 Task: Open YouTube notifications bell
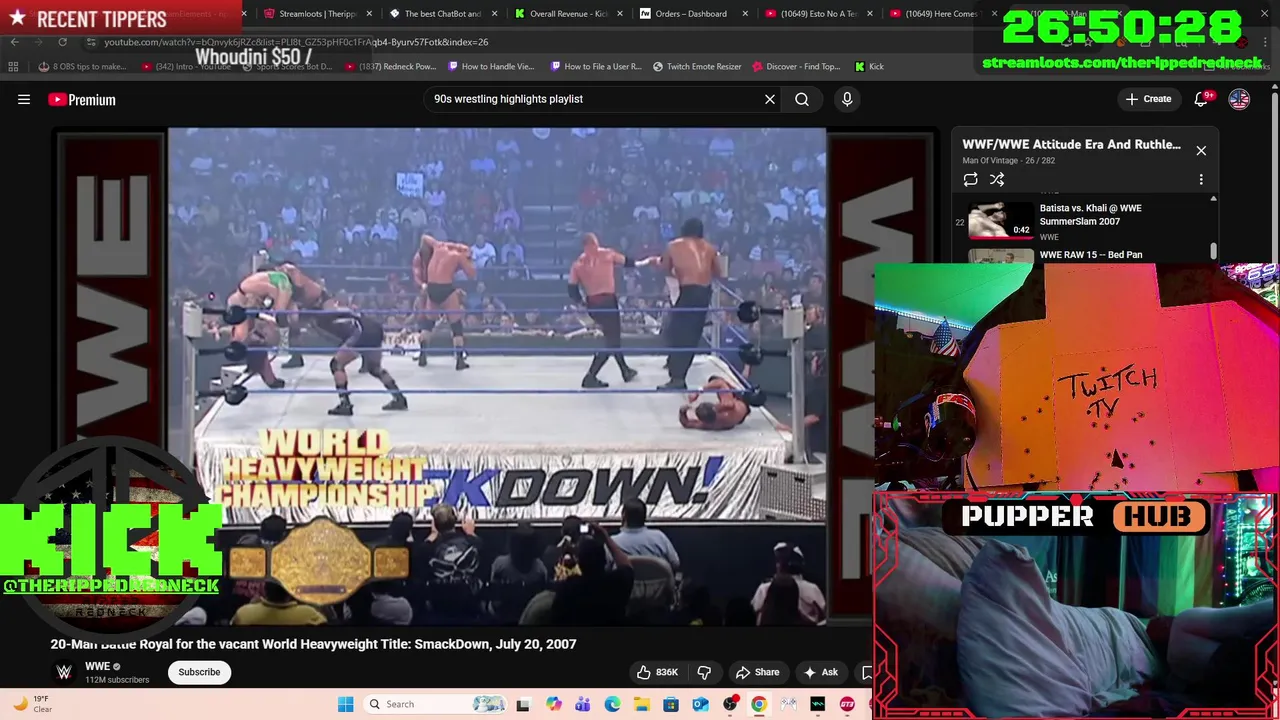coord(1201,99)
